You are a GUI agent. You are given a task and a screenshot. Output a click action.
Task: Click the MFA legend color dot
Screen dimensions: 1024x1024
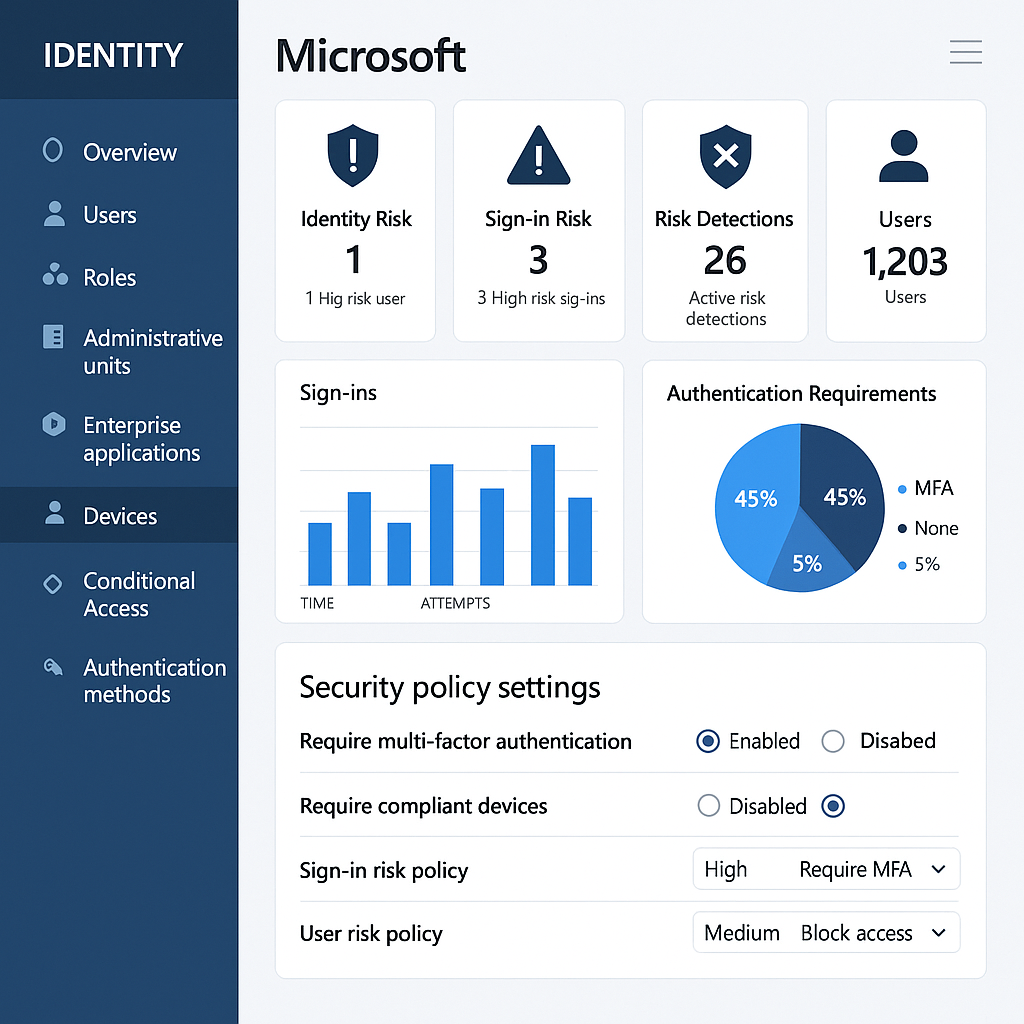coord(902,489)
